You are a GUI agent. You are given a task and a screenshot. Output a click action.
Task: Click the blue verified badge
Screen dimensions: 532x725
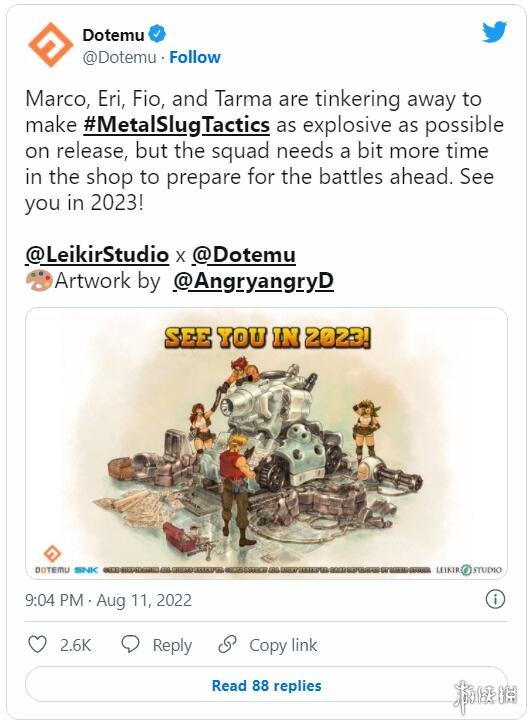pyautogui.click(x=157, y=34)
